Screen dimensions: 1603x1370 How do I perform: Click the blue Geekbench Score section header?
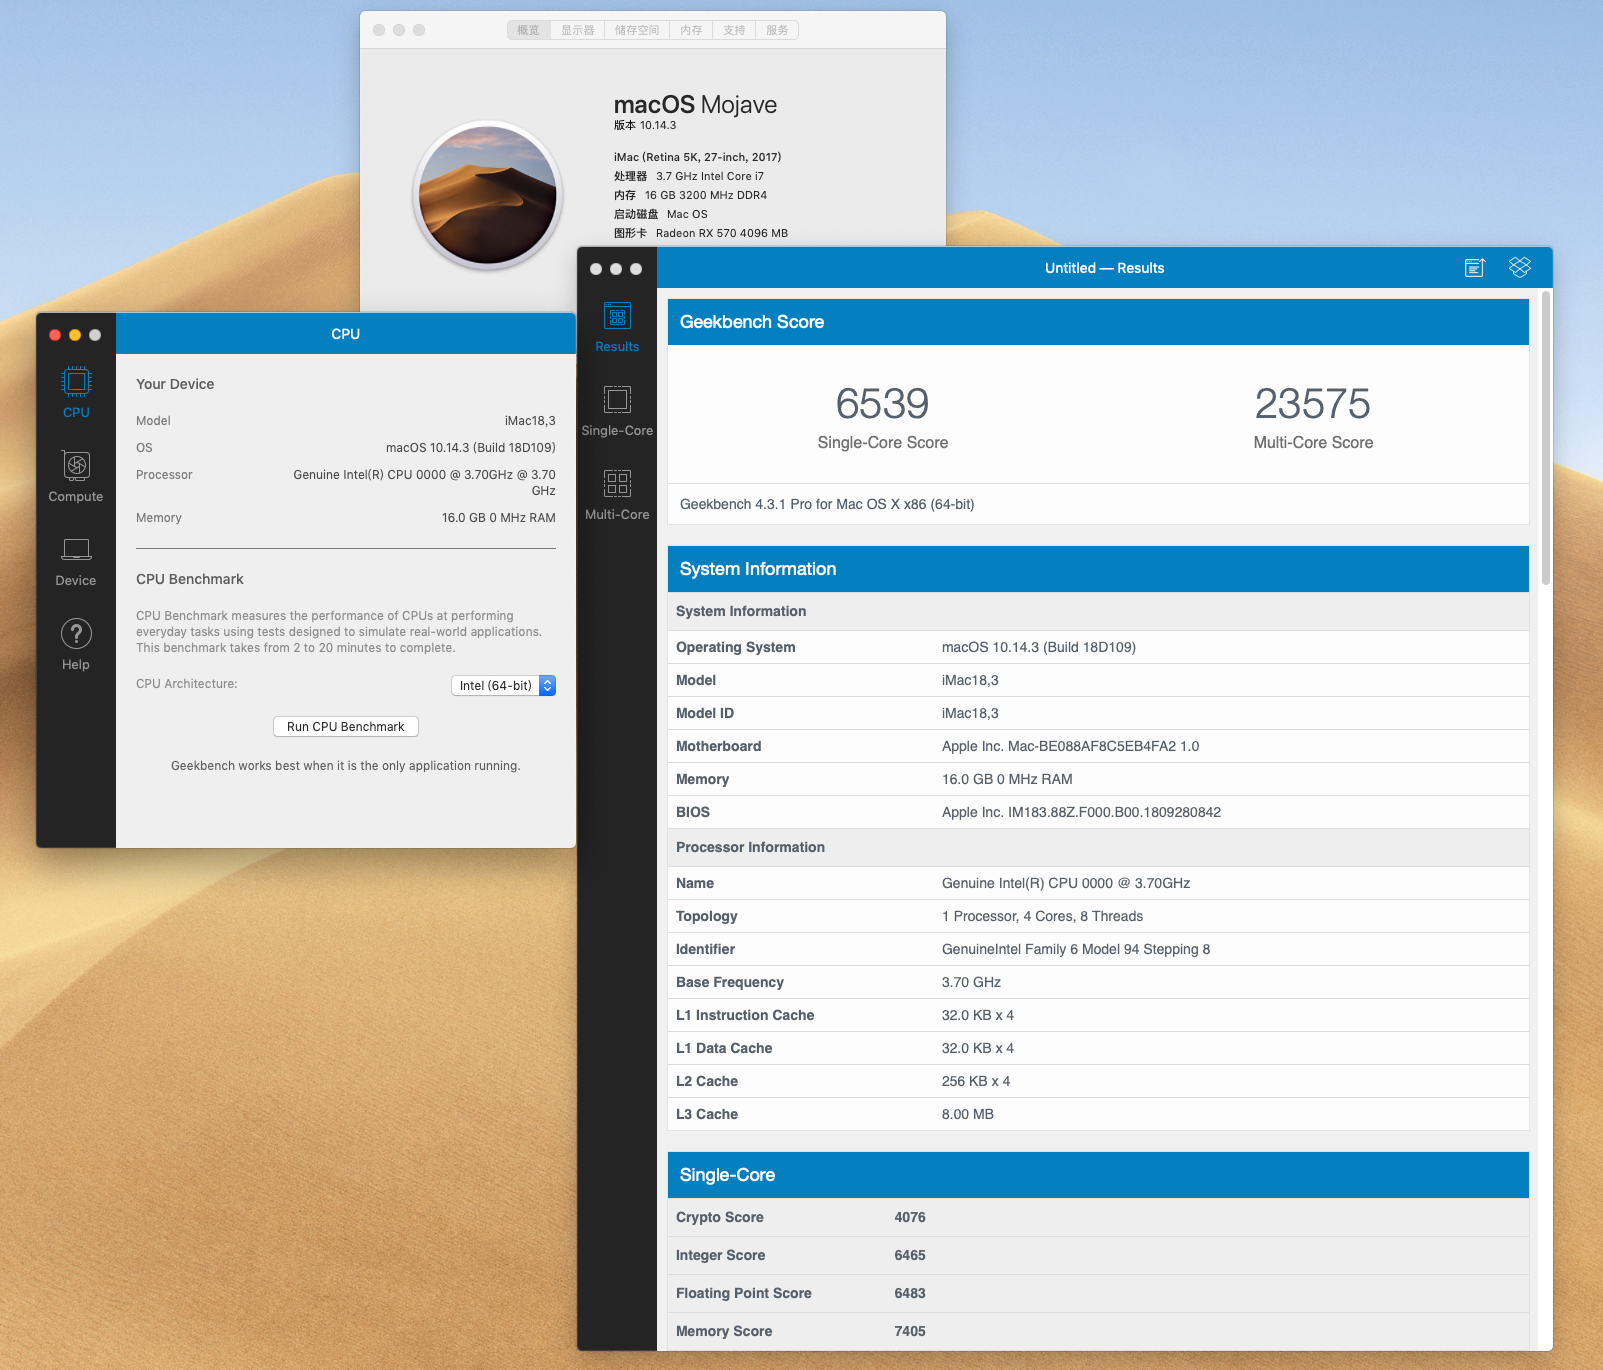pyautogui.click(x=1098, y=322)
